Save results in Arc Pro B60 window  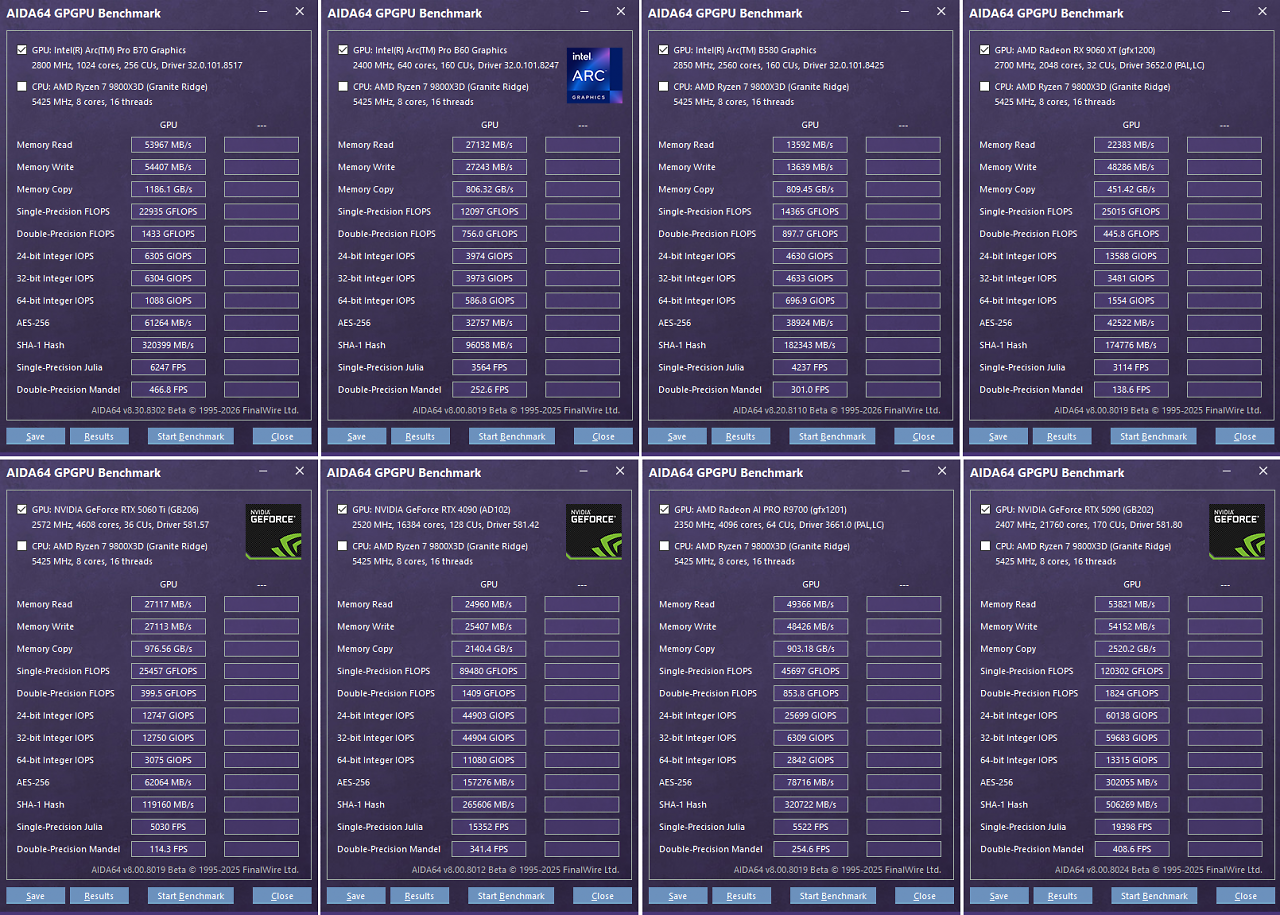(356, 436)
